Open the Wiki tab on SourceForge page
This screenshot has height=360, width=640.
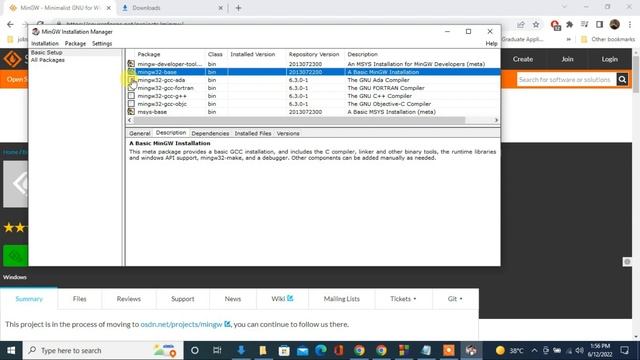[282, 299]
